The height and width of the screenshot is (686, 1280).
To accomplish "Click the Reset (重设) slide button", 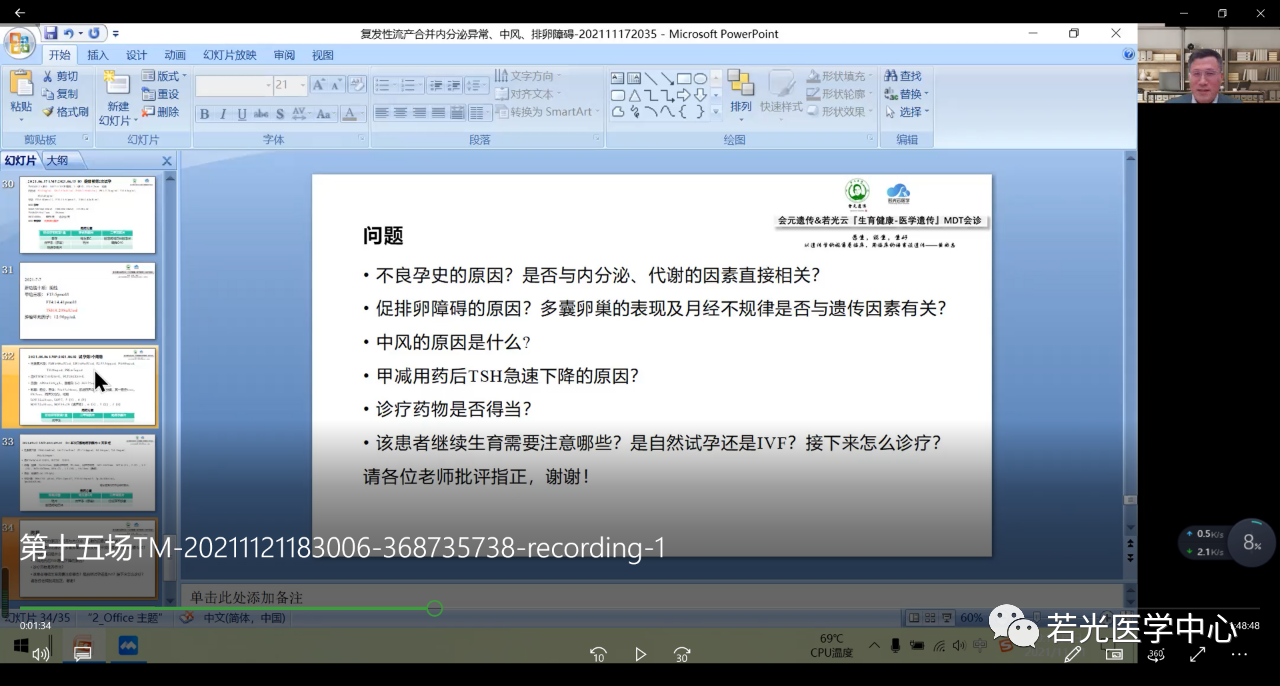I will click(x=160, y=95).
